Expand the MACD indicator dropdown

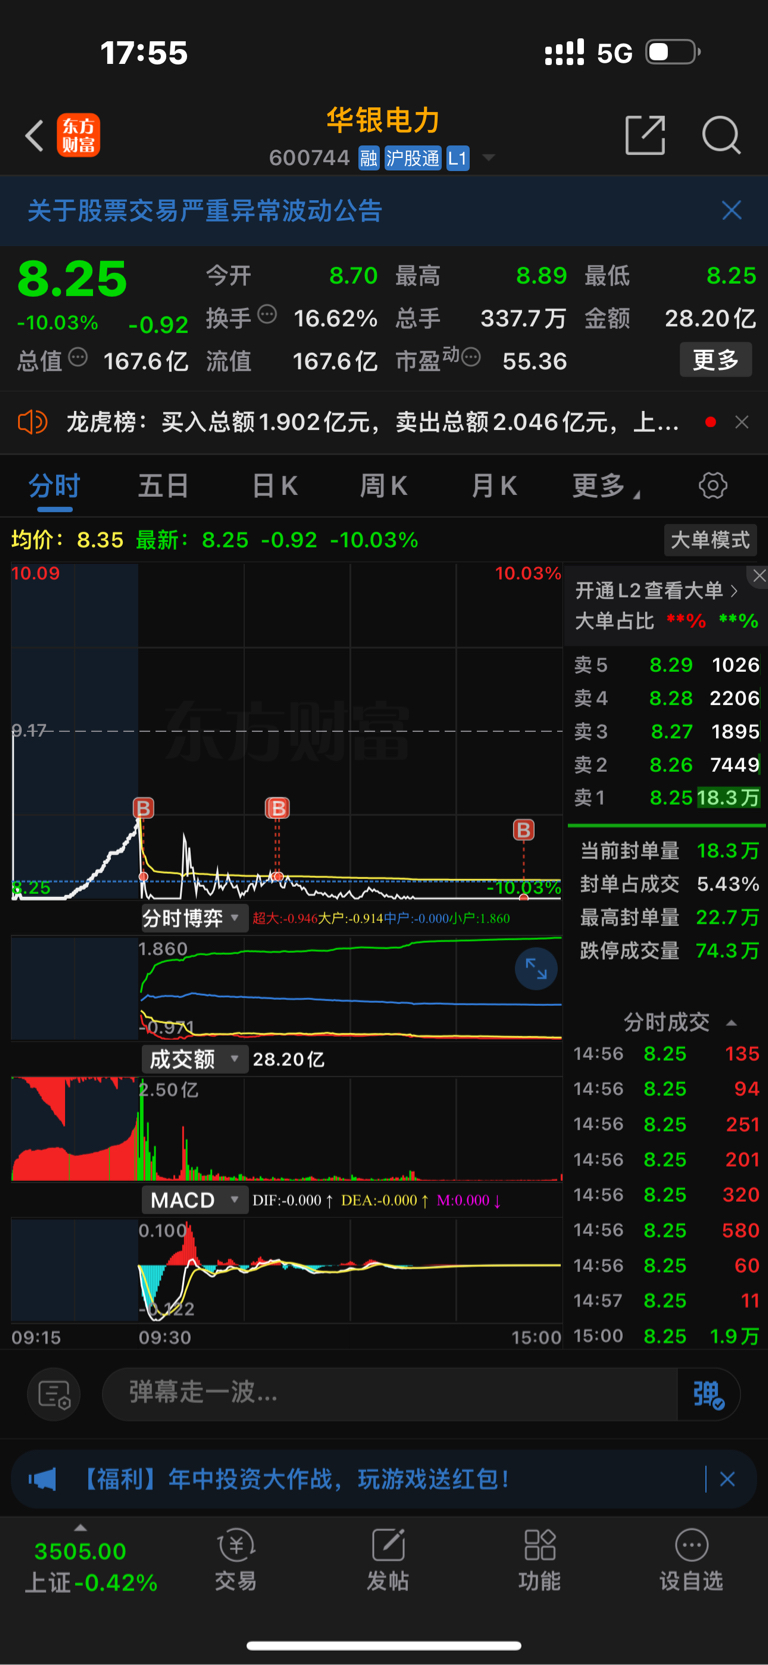coord(193,1200)
